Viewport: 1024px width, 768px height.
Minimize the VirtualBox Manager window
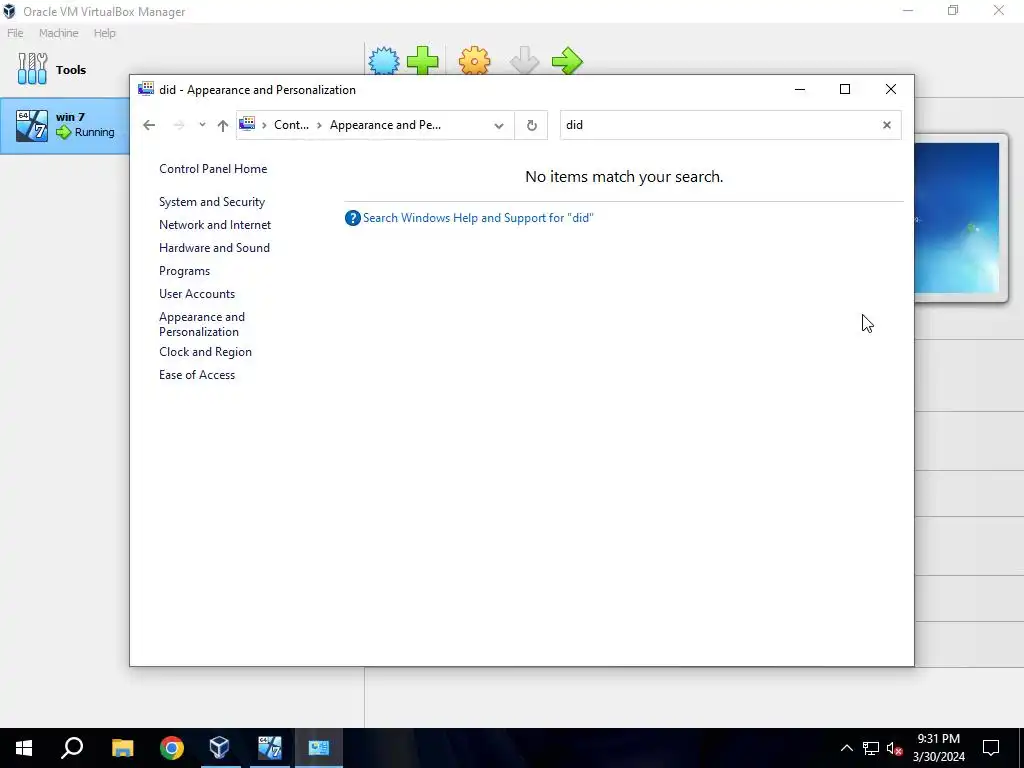click(908, 10)
